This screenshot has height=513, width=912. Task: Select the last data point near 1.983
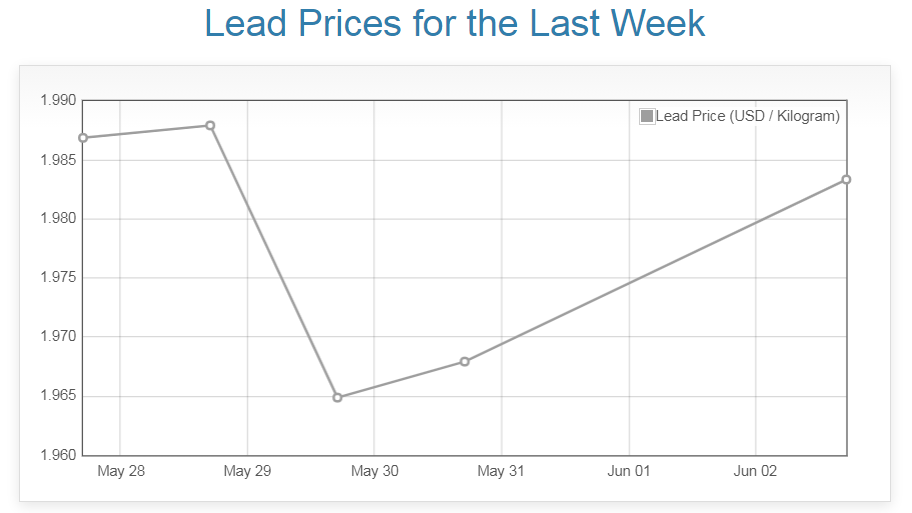pyautogui.click(x=846, y=179)
